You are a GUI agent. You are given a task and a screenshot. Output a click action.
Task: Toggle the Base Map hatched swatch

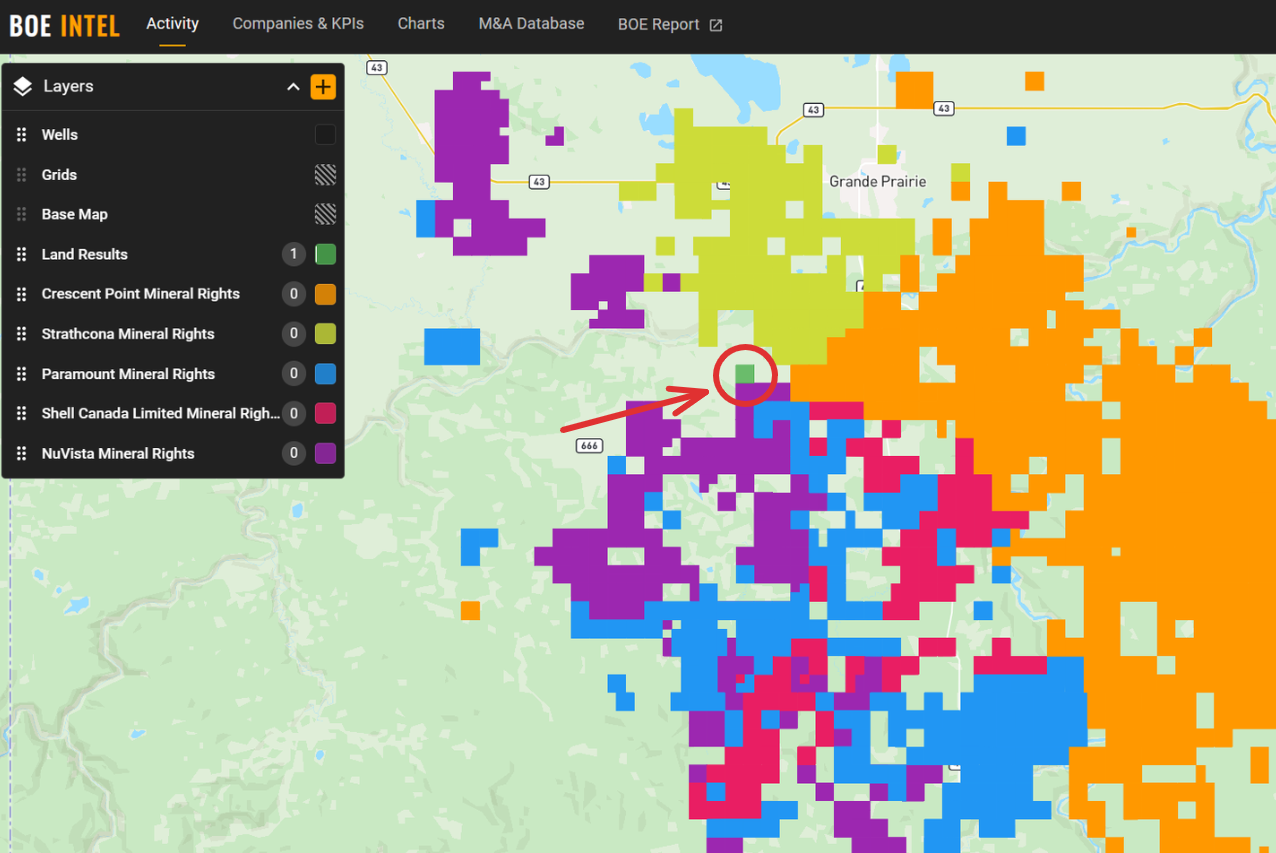[325, 214]
